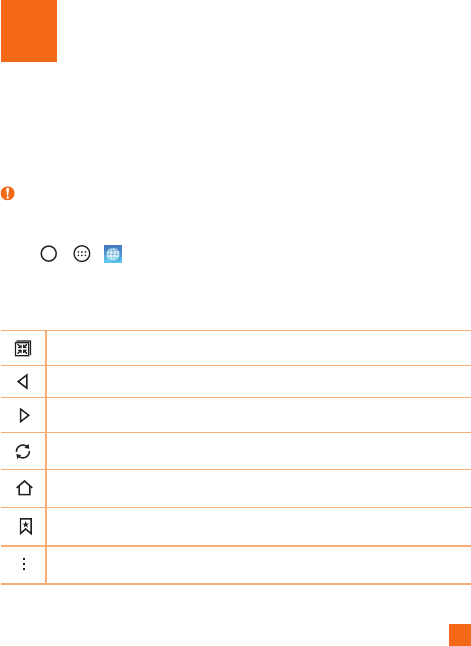Open the three-dot more options icon

24,564
